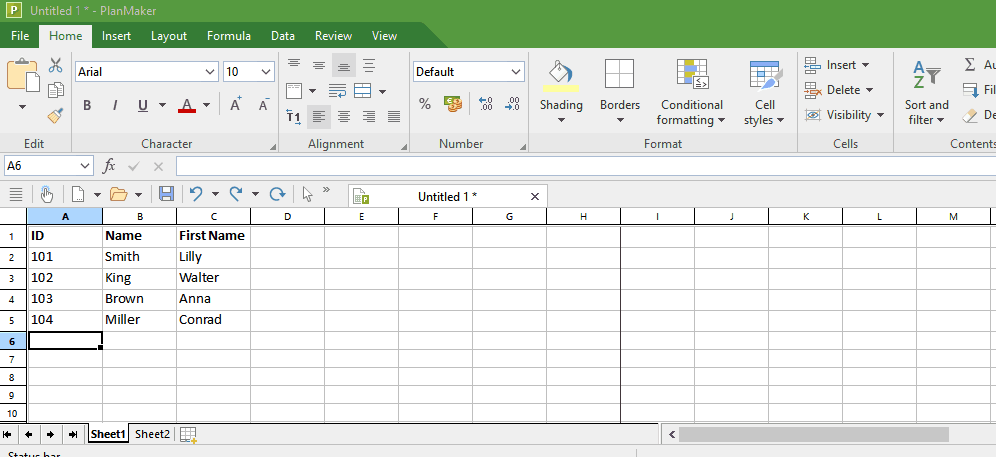
Task: Toggle wrap text in cell
Action: 337,91
